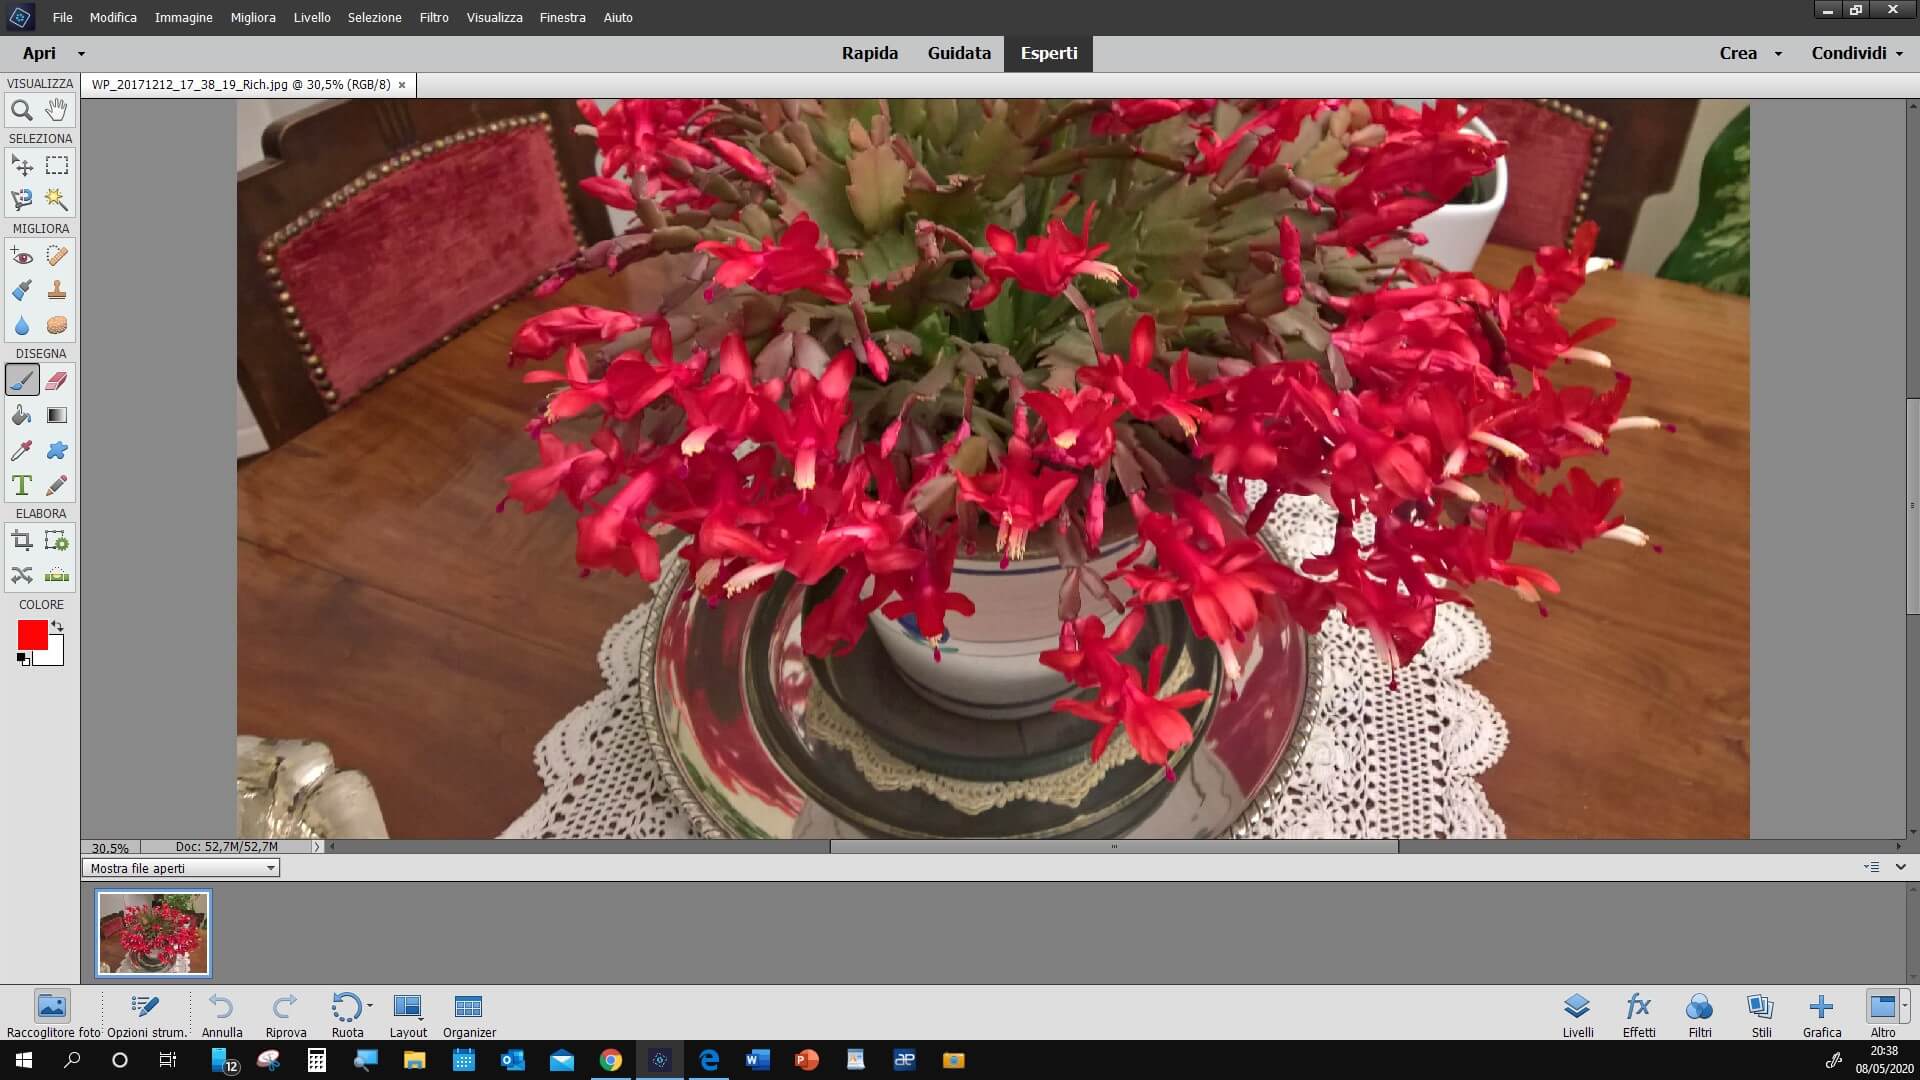Select the Eraser tool
The height and width of the screenshot is (1080, 1920).
57,381
